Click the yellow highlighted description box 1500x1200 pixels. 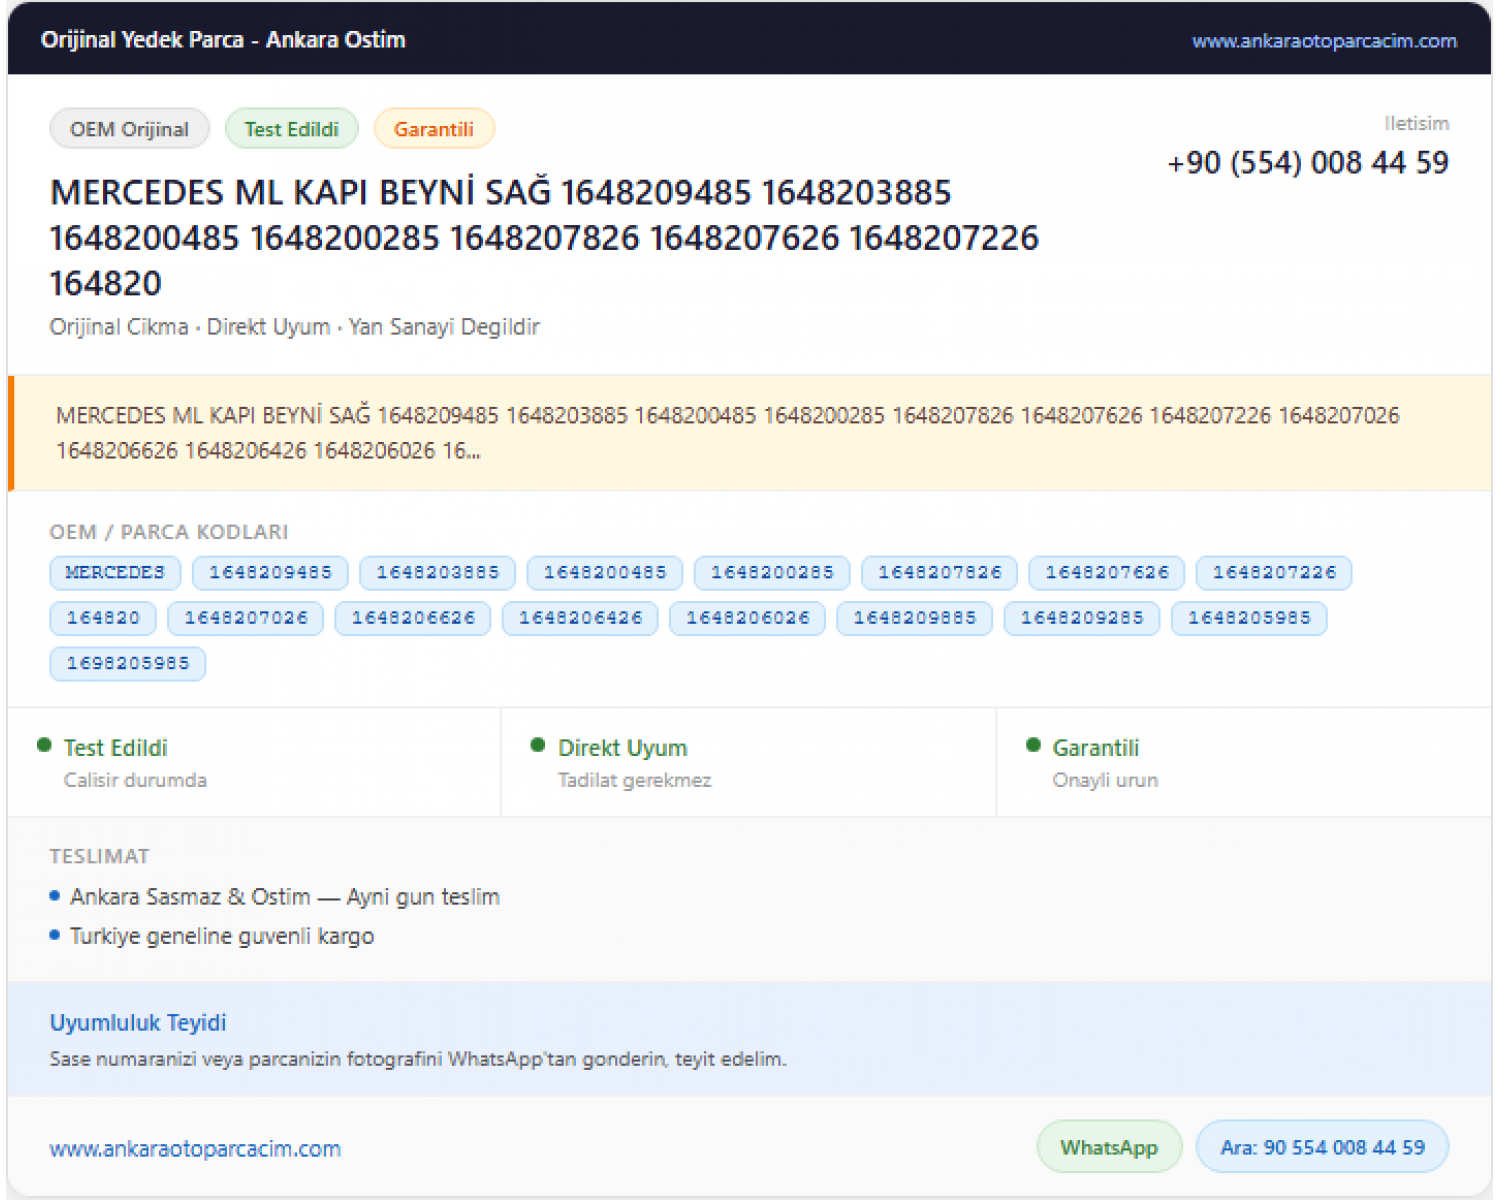(x=750, y=433)
